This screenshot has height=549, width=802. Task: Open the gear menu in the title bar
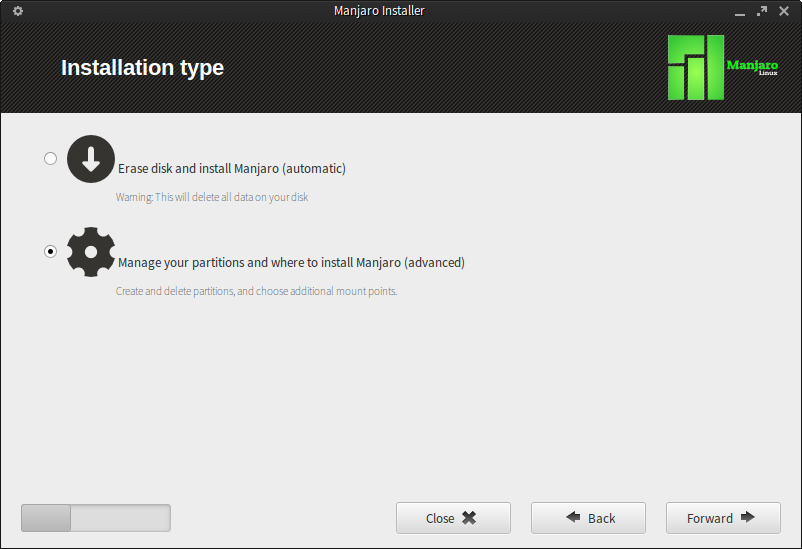tap(18, 11)
